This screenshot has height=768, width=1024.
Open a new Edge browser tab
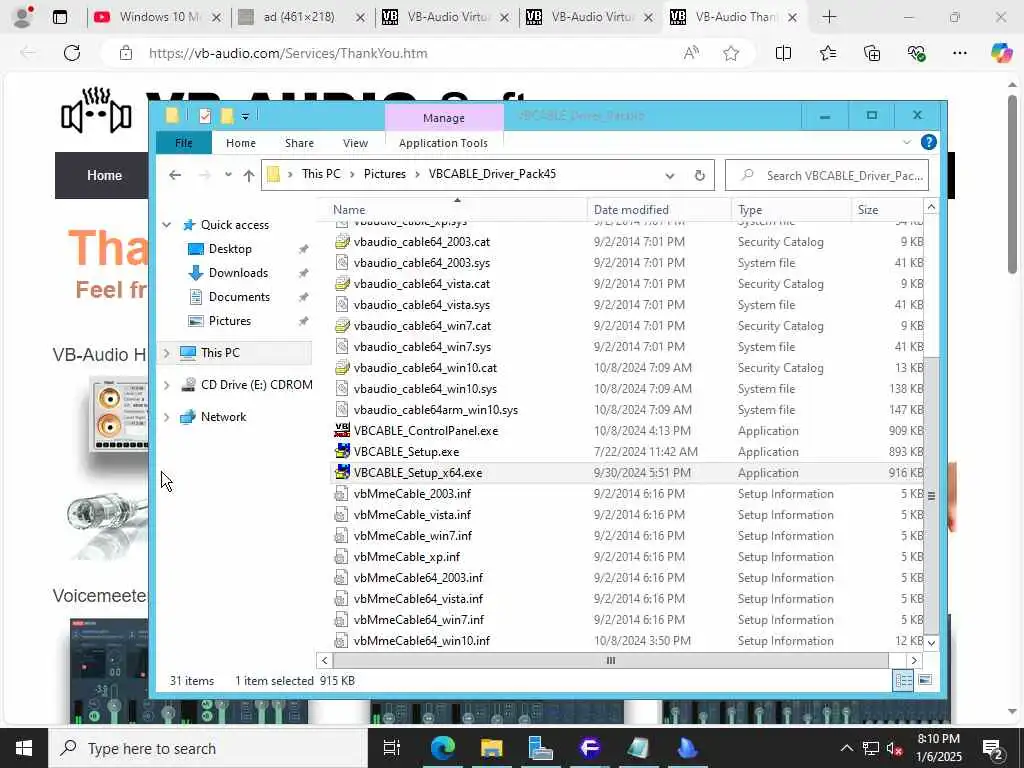click(x=829, y=17)
